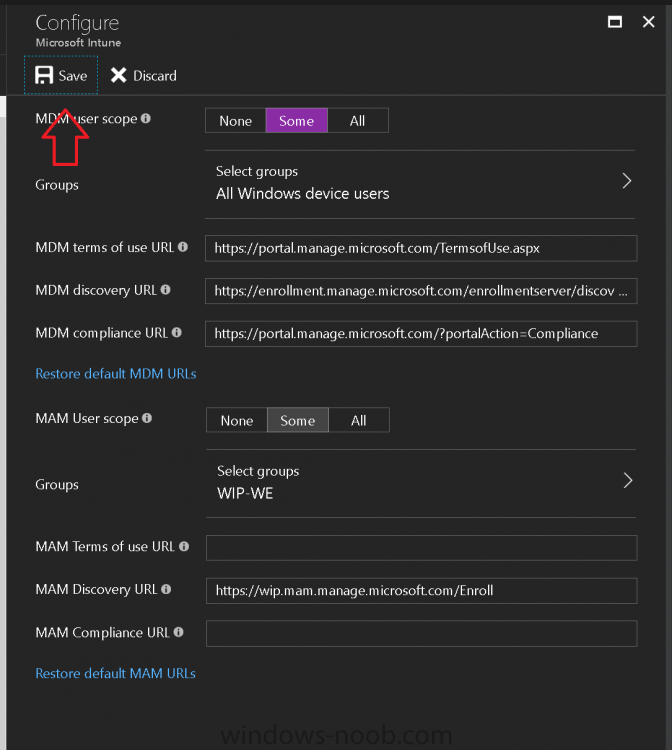This screenshot has height=750, width=672.
Task: Open Select groups row showing WIP-WE
Action: point(421,483)
